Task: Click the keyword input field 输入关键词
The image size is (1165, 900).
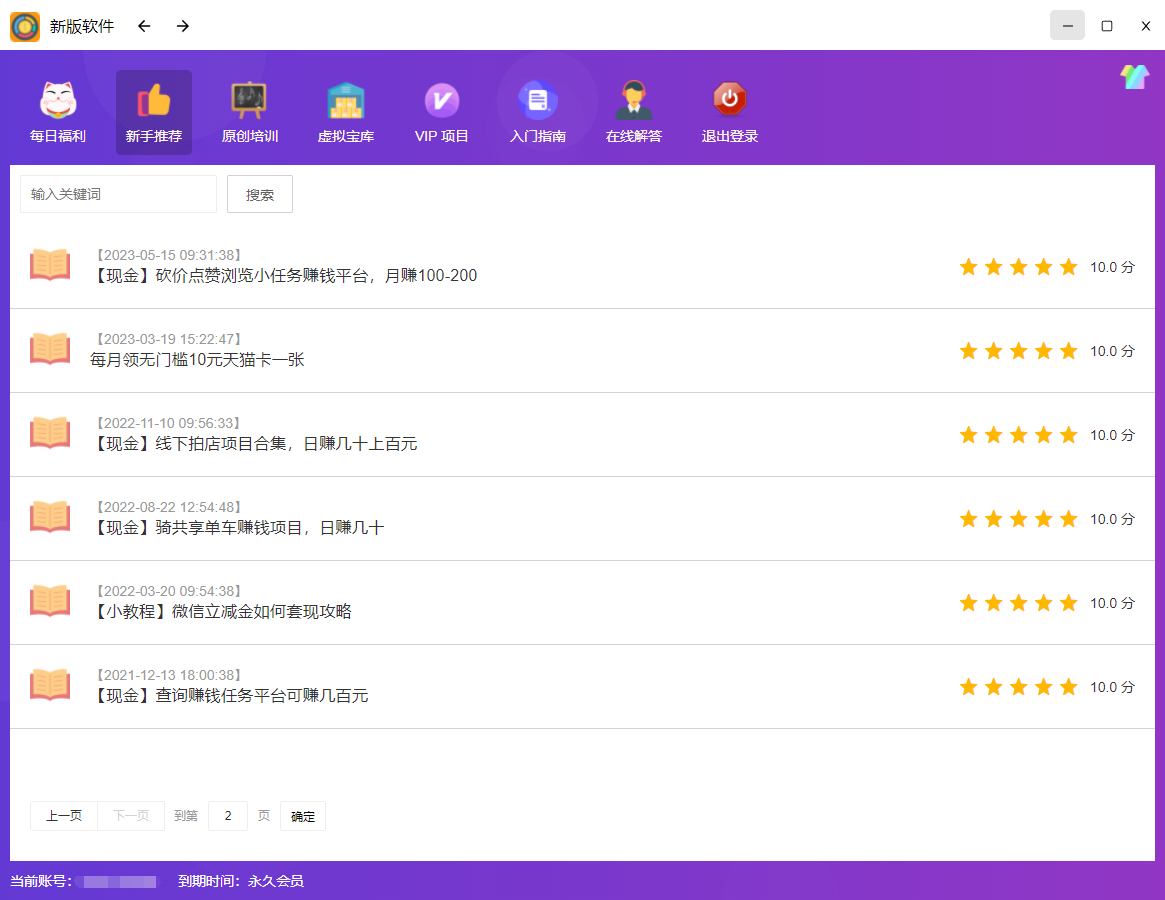Action: 117,194
